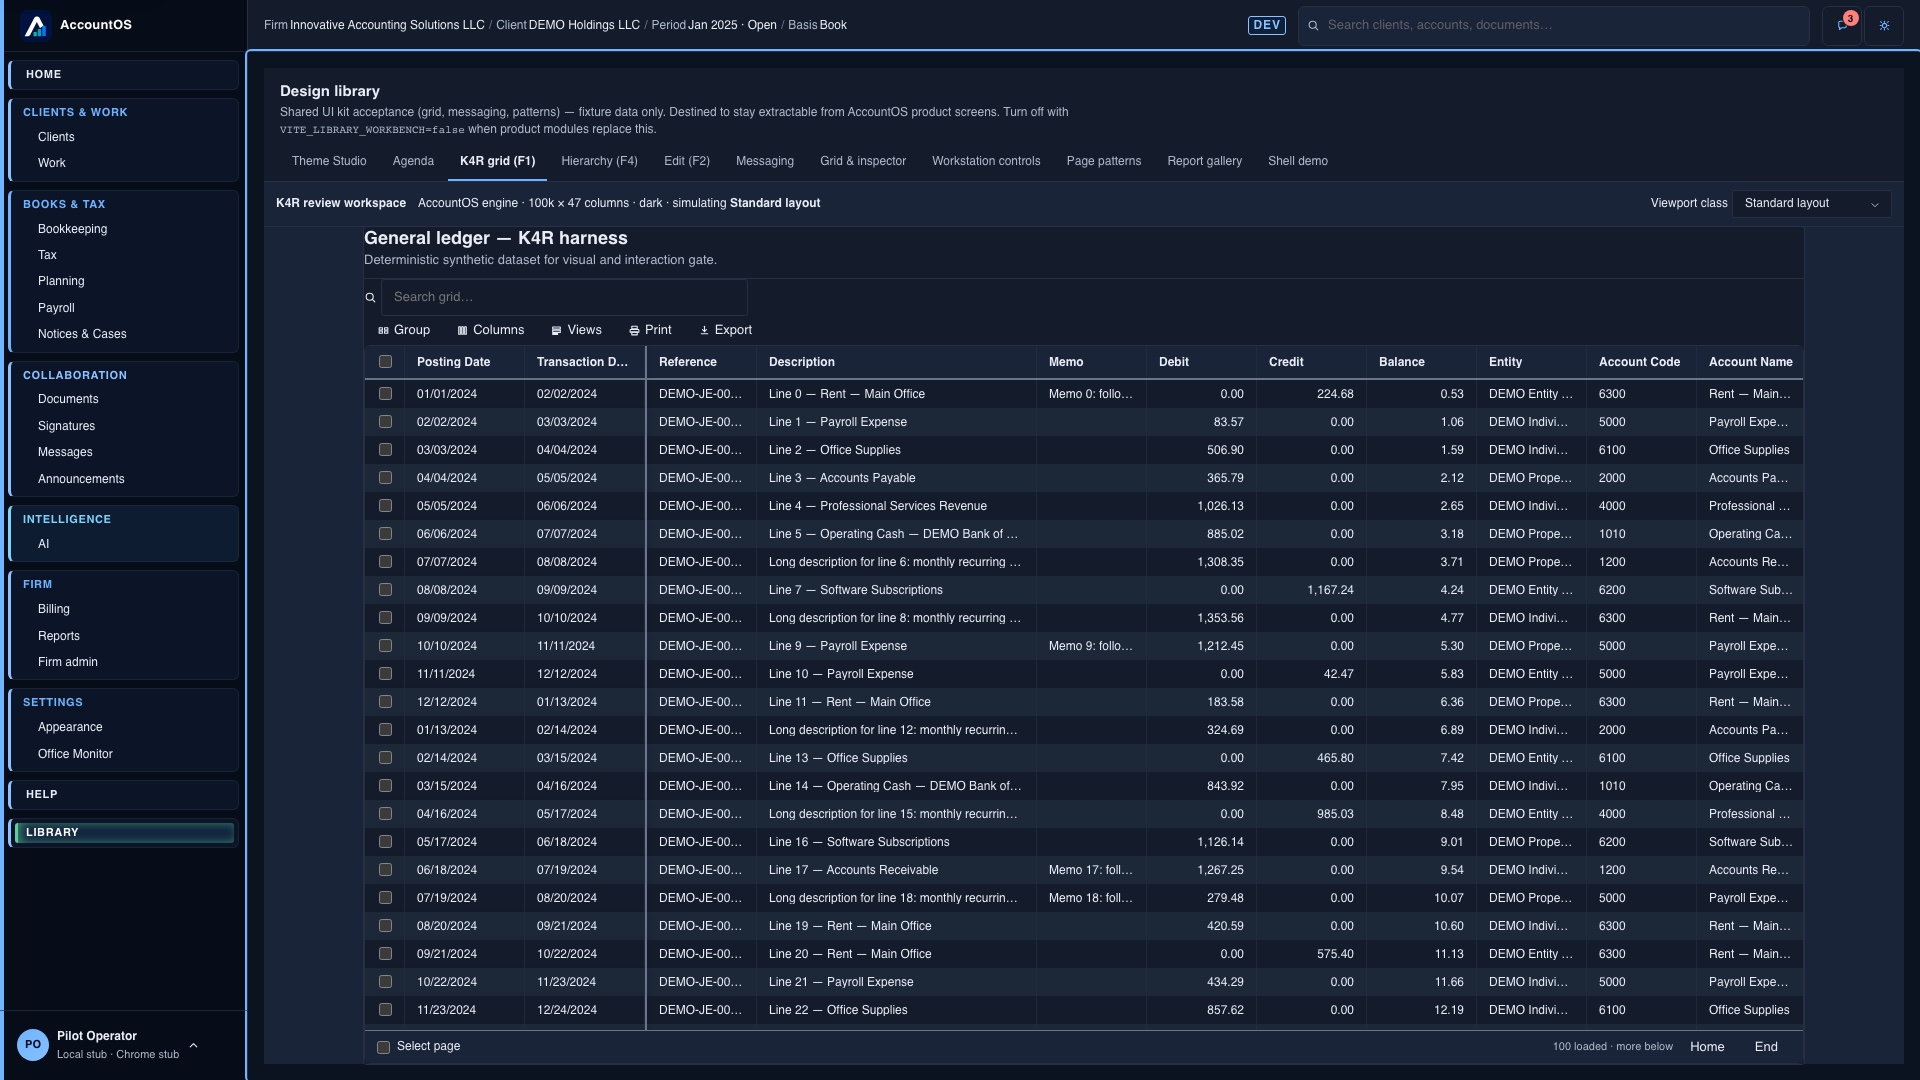Viewport: 1920px width, 1080px height.
Task: Toggle the Select page checkbox
Action: (x=383, y=1047)
